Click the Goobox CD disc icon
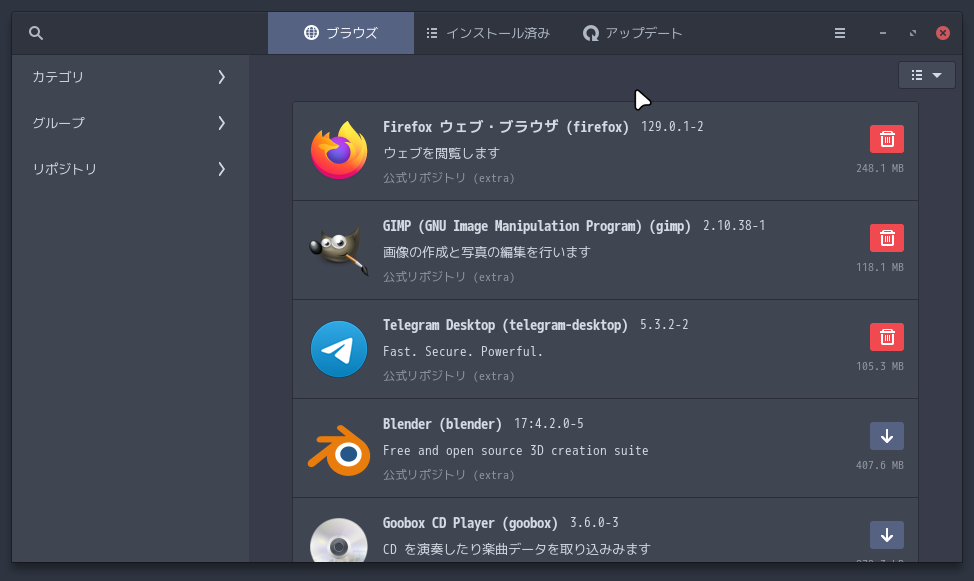 339,540
